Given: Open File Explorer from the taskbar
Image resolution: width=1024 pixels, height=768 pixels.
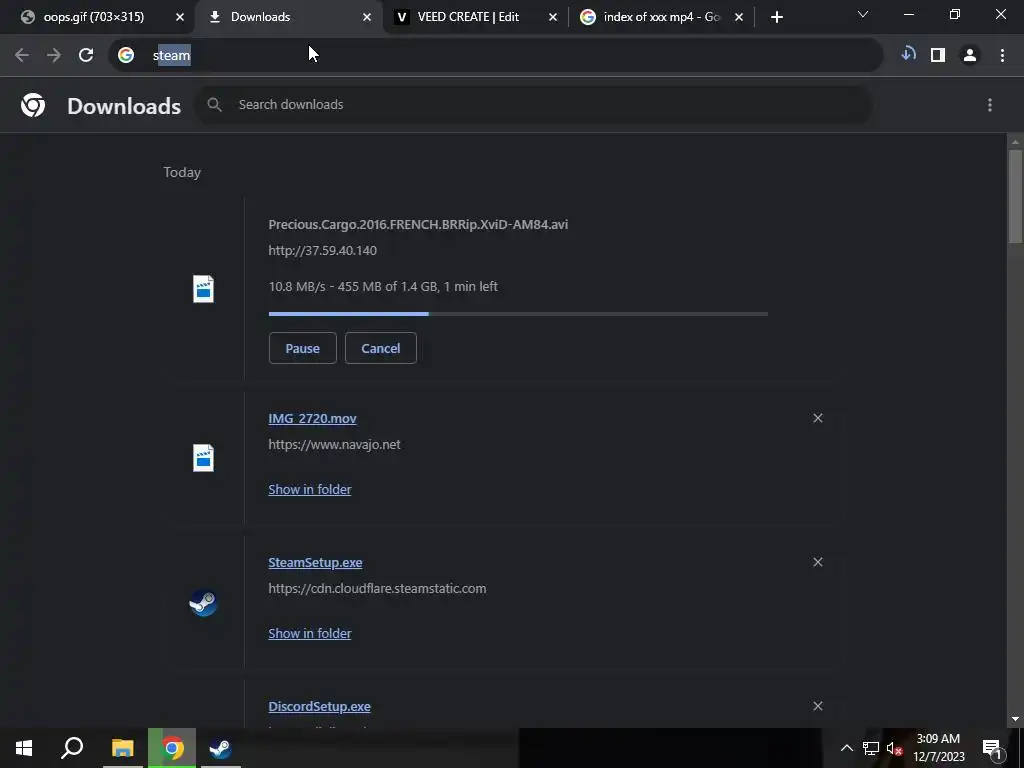Looking at the screenshot, I should (x=123, y=748).
